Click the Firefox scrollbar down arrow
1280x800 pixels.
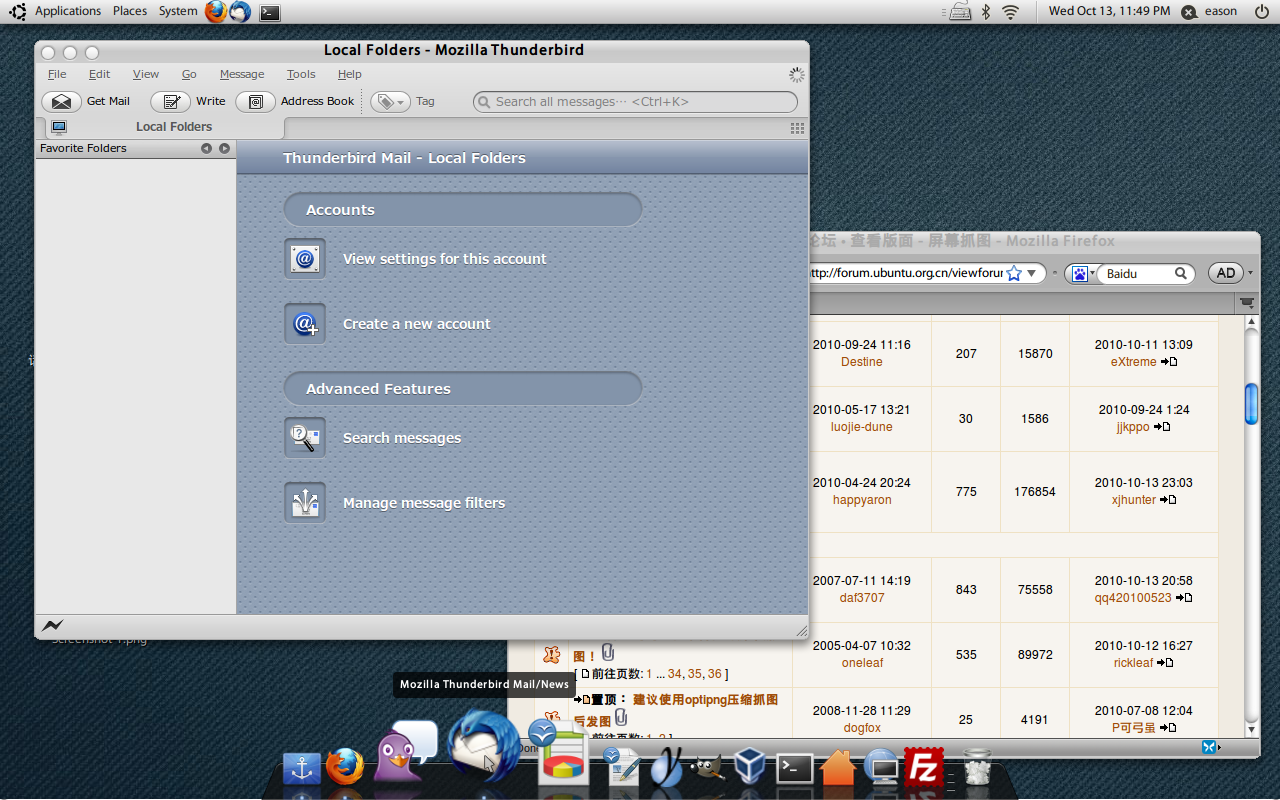click(1251, 730)
